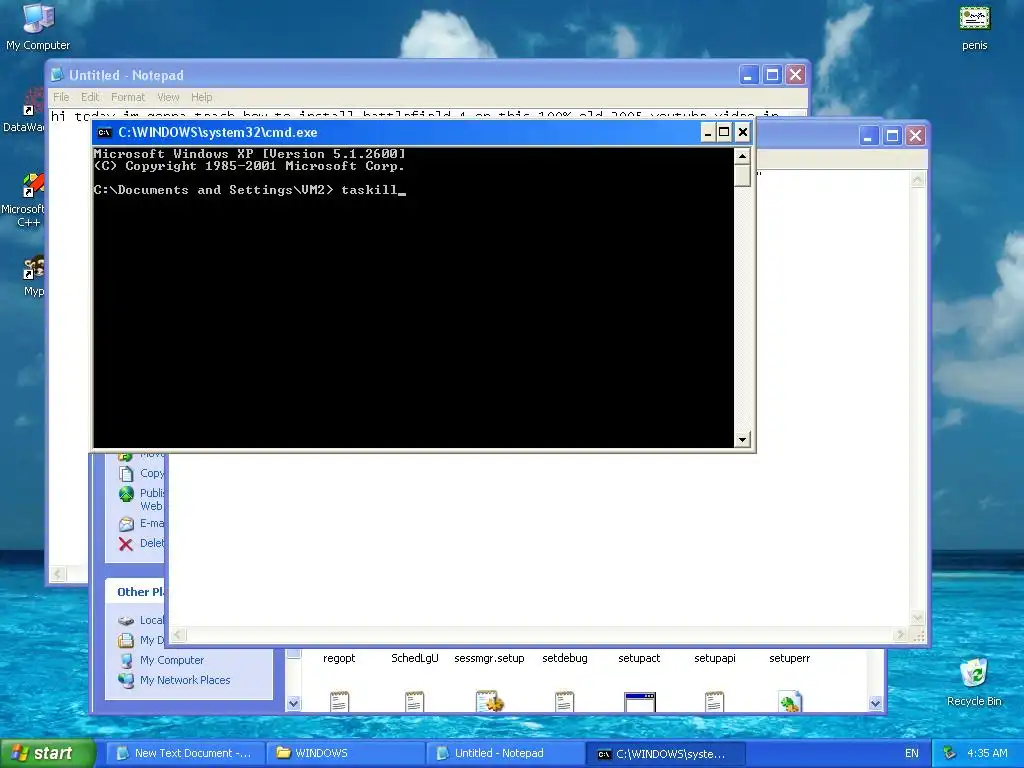
Task: Click the cmd window scroll up arrow
Action: tap(742, 155)
